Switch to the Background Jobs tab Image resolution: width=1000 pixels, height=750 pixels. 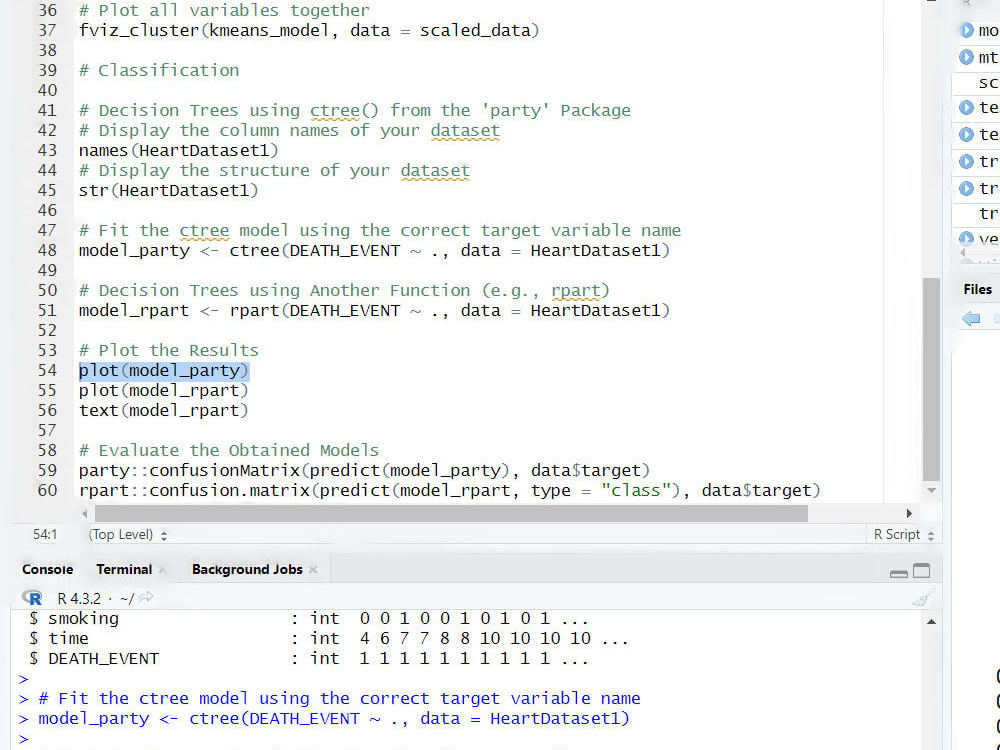tap(247, 570)
